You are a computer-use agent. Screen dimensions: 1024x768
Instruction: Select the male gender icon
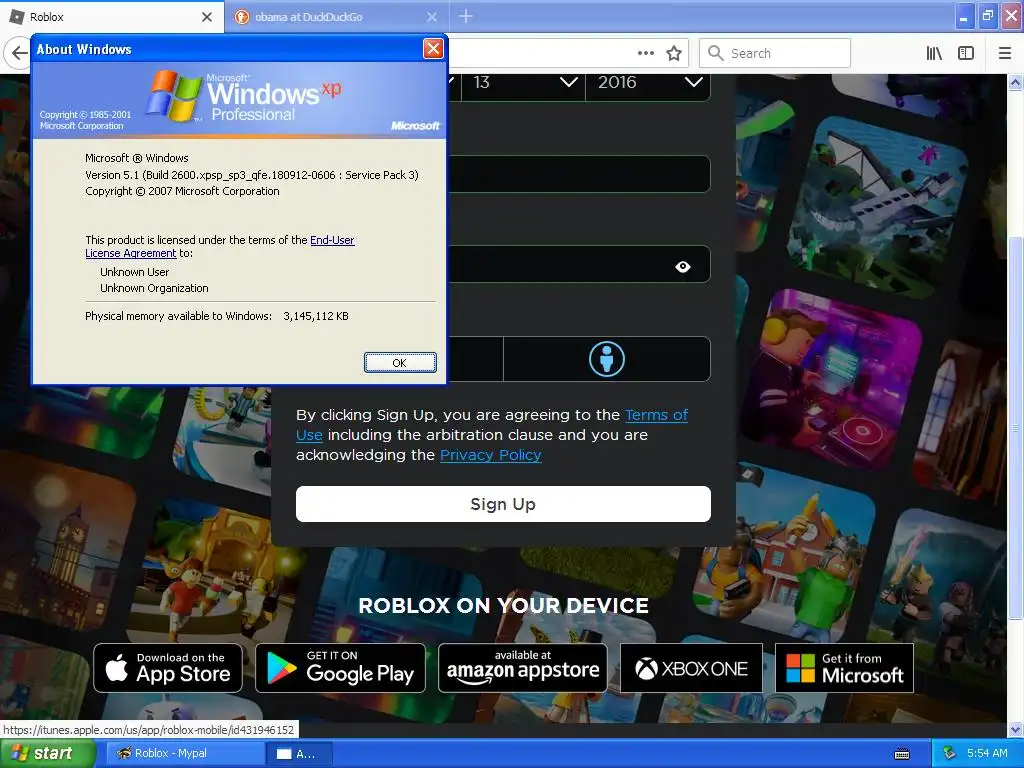[x=607, y=359]
